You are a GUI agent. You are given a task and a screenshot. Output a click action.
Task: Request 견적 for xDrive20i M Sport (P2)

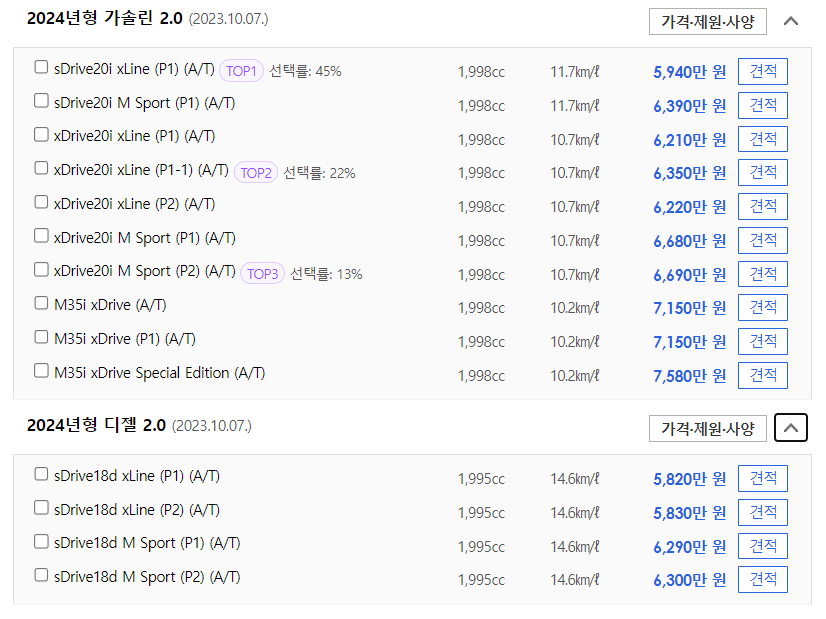click(x=763, y=274)
